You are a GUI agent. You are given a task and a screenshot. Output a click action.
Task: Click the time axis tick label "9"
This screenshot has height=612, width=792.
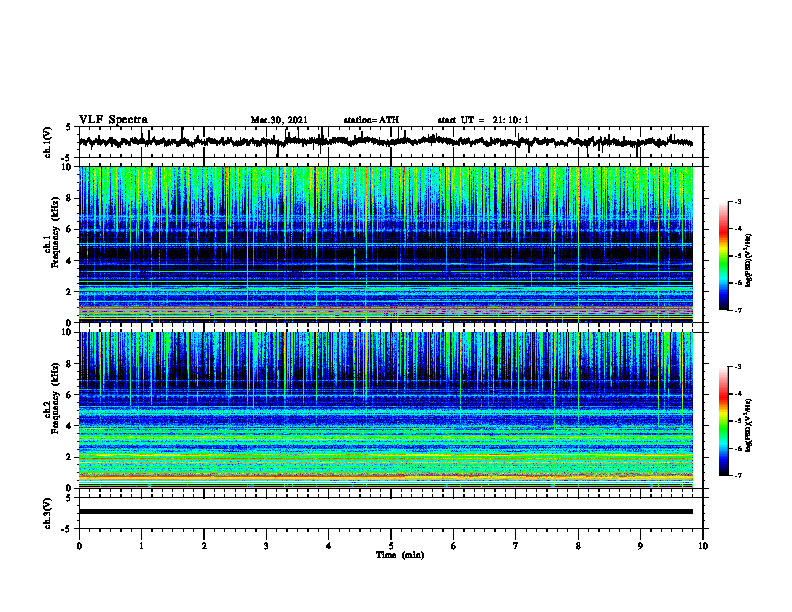[x=640, y=546]
